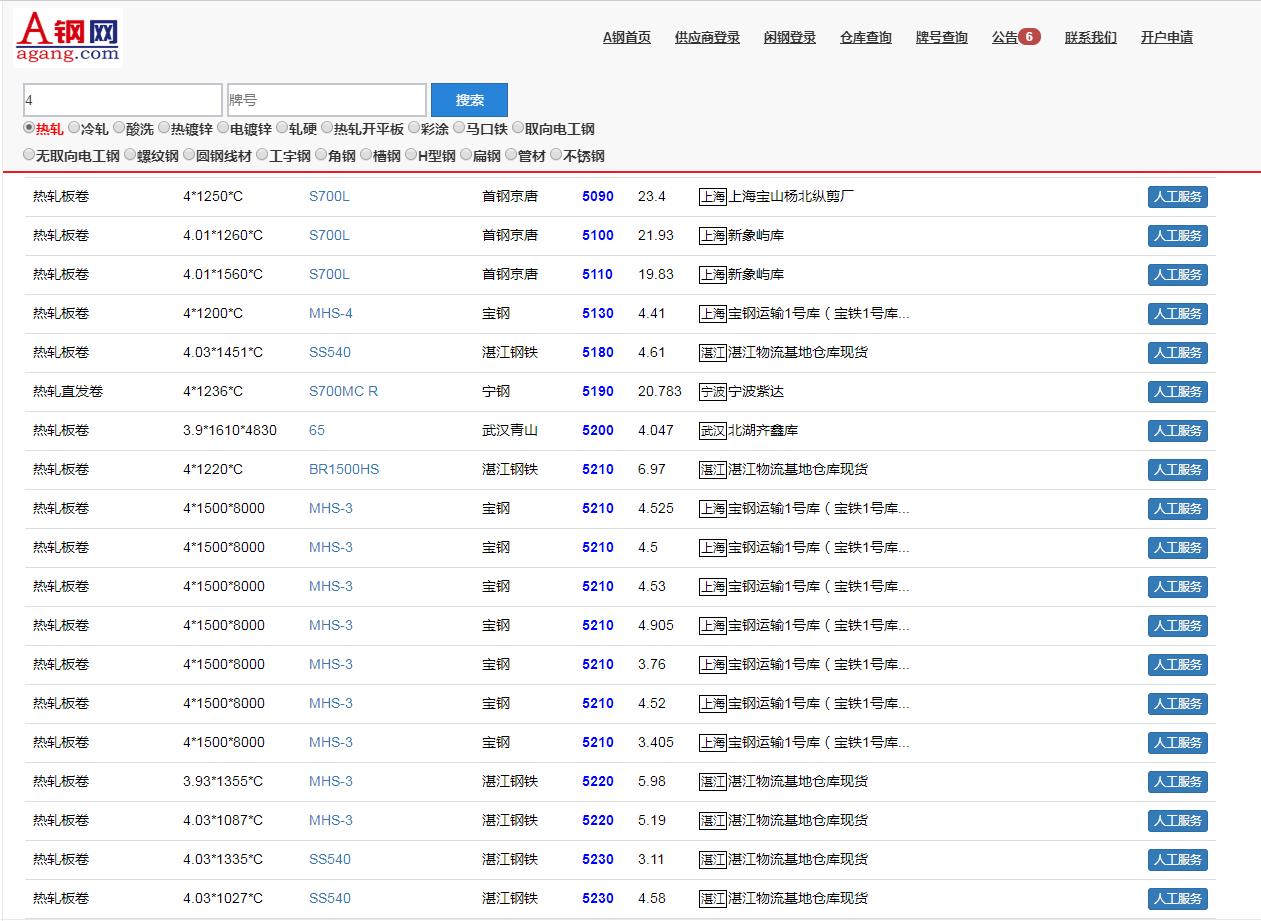
Task: Choose the 酸洗 category radio
Action: point(119,128)
